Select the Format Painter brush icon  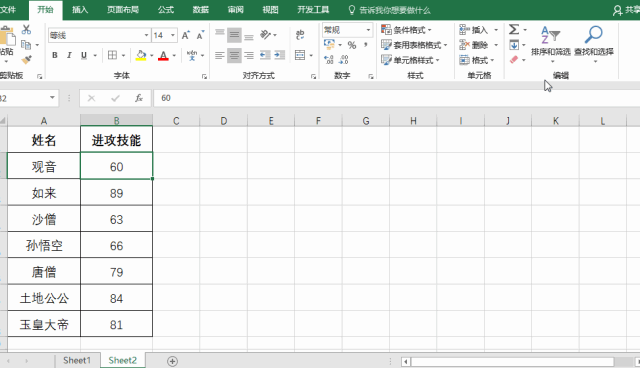click(x=27, y=60)
